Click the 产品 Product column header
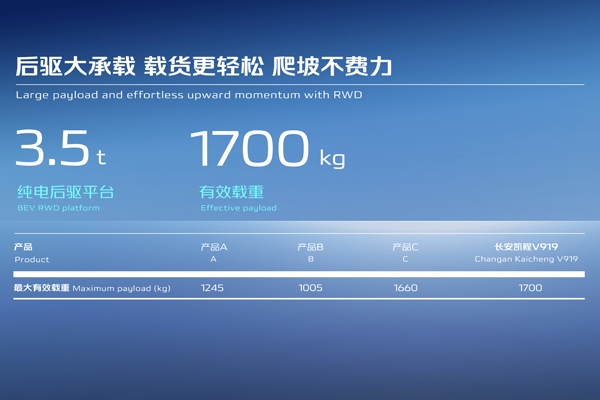This screenshot has width=600, height=400. [32, 252]
